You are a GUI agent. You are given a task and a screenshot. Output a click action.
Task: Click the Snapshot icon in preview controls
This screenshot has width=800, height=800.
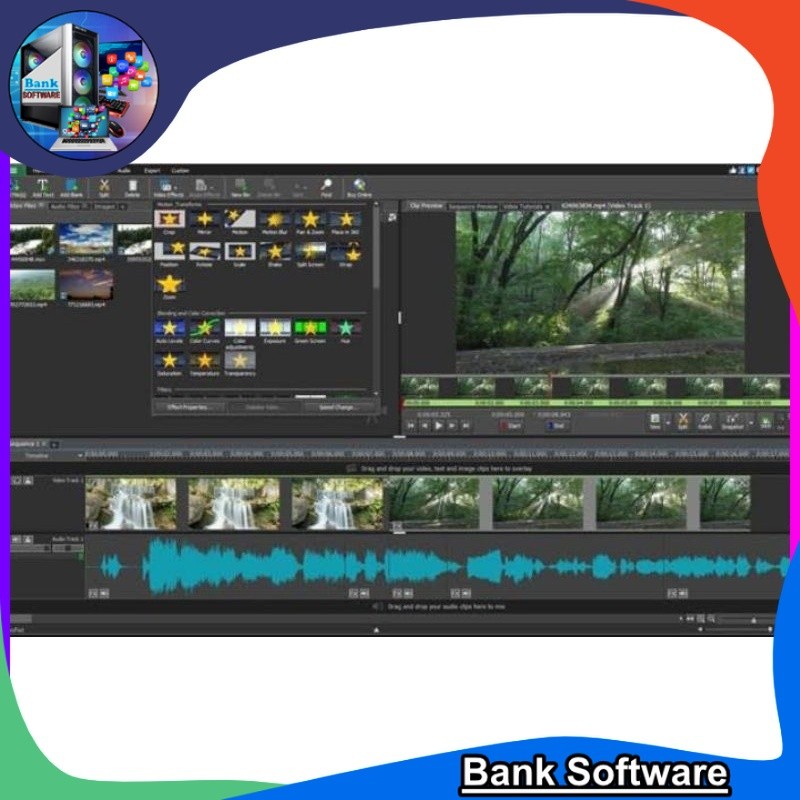(732, 421)
